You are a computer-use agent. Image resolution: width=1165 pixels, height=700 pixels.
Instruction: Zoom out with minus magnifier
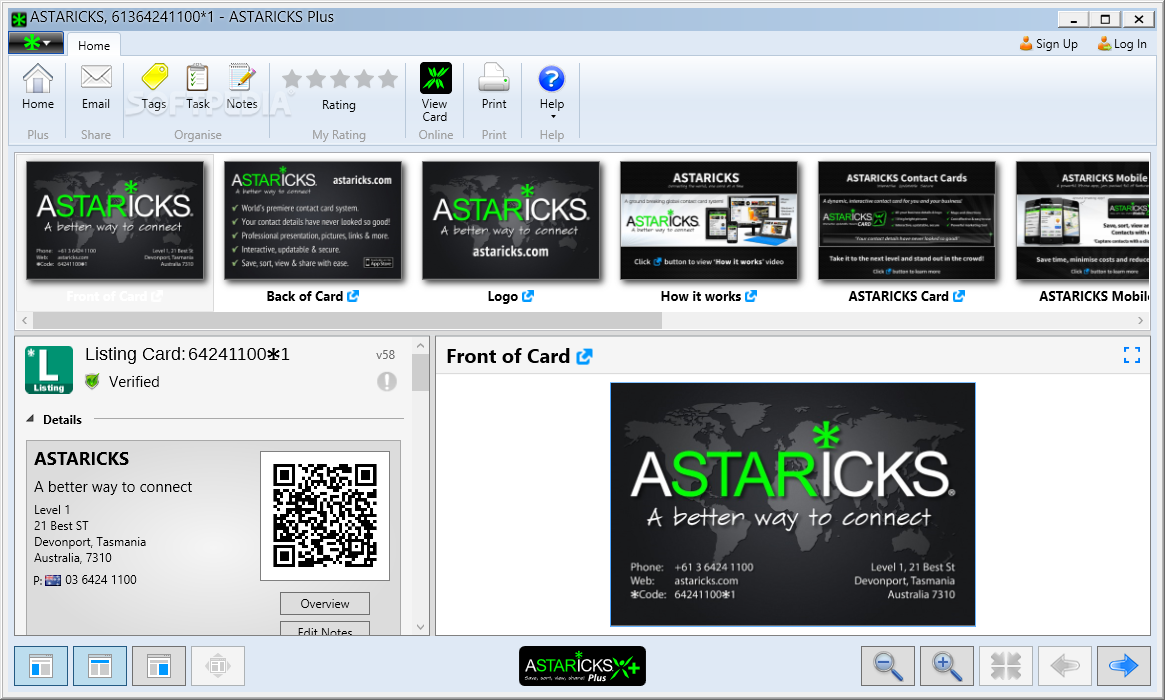tap(888, 665)
